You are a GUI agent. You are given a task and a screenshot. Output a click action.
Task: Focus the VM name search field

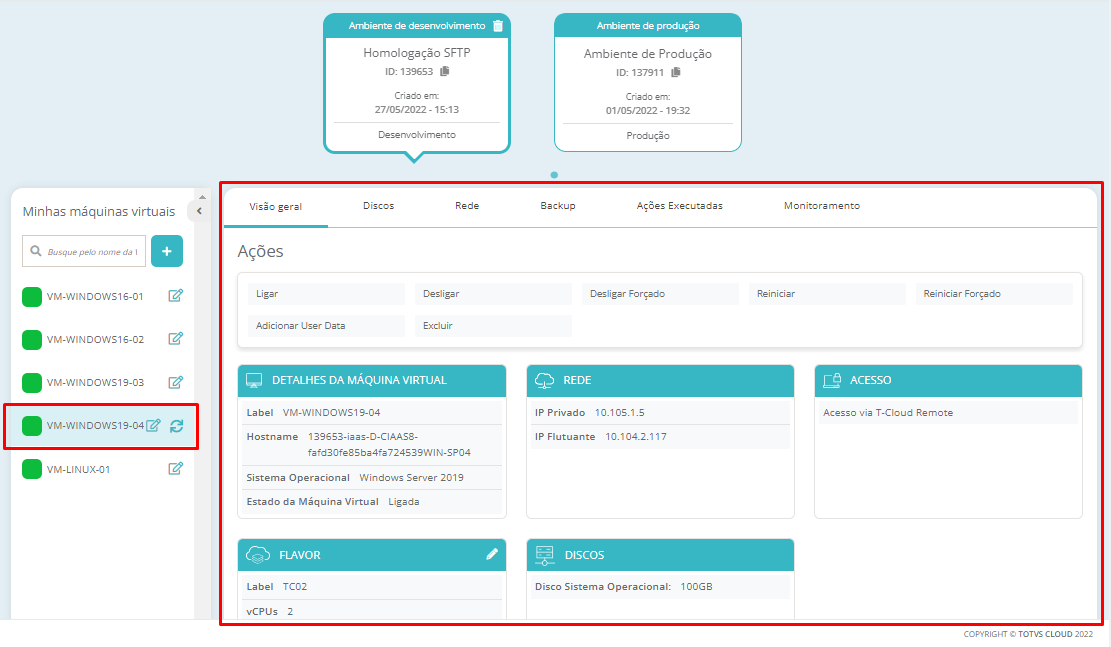tap(84, 251)
